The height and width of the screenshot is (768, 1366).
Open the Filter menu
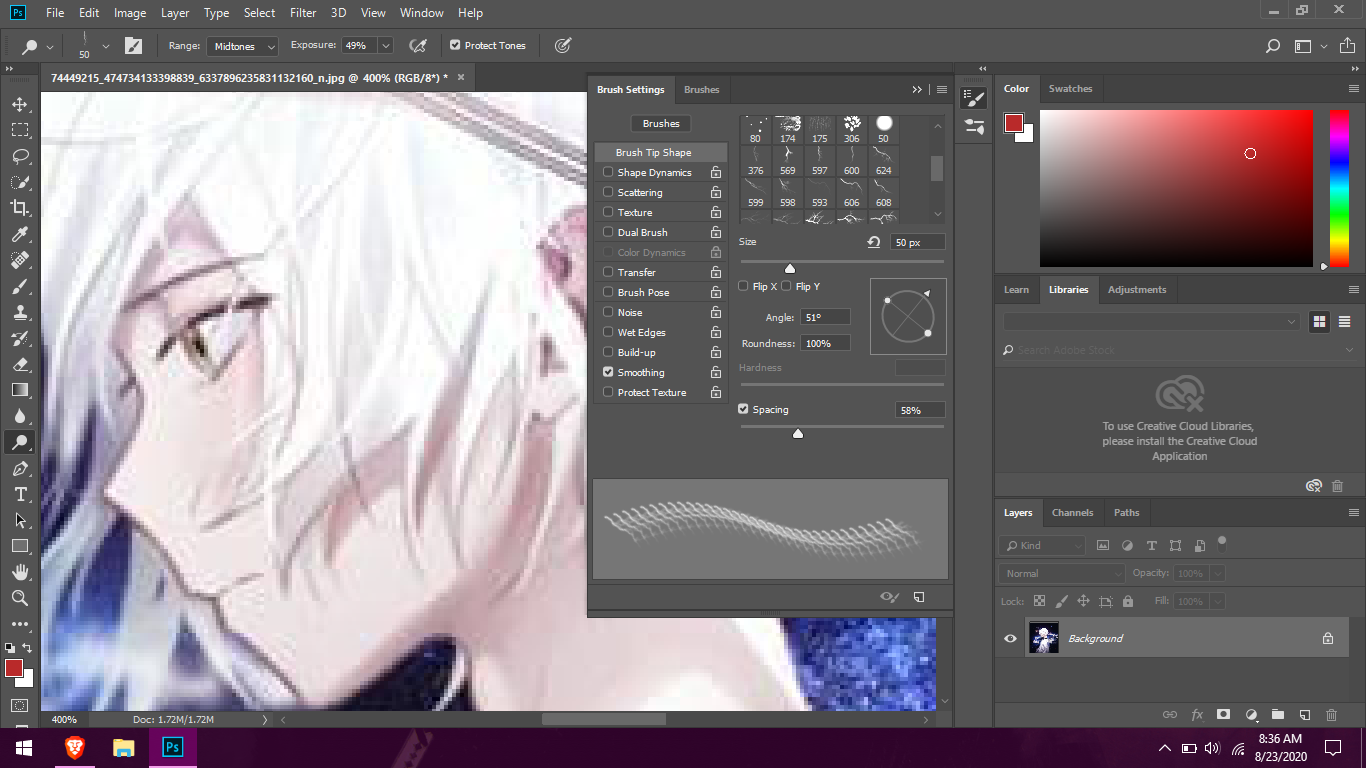tap(302, 13)
